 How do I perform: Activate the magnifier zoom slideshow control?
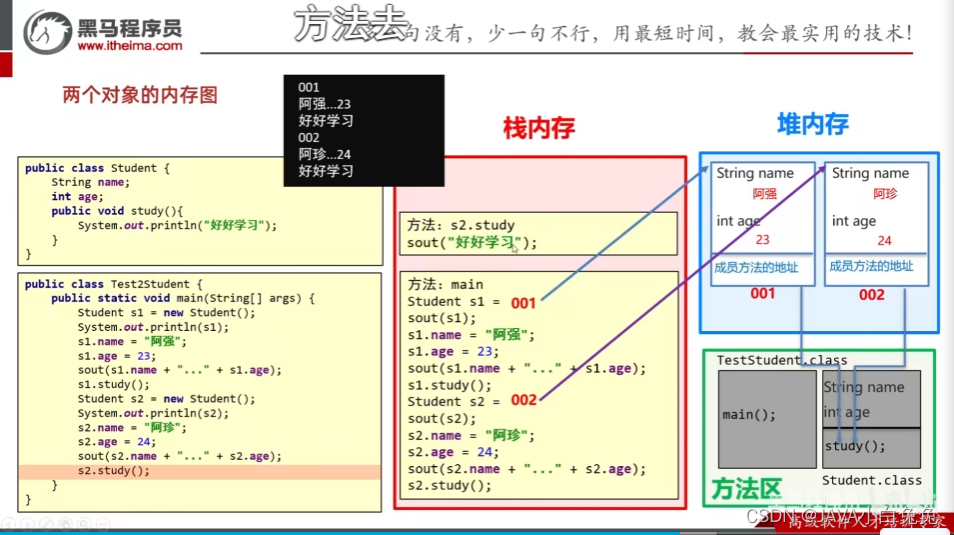tap(84, 523)
